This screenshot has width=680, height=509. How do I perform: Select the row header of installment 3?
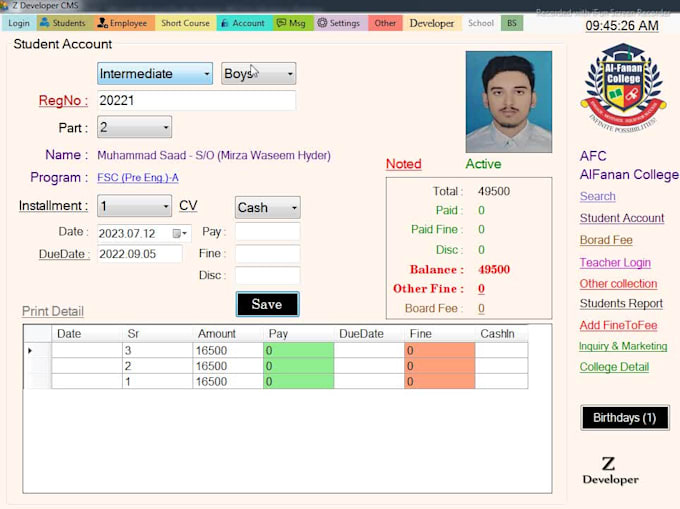37,350
